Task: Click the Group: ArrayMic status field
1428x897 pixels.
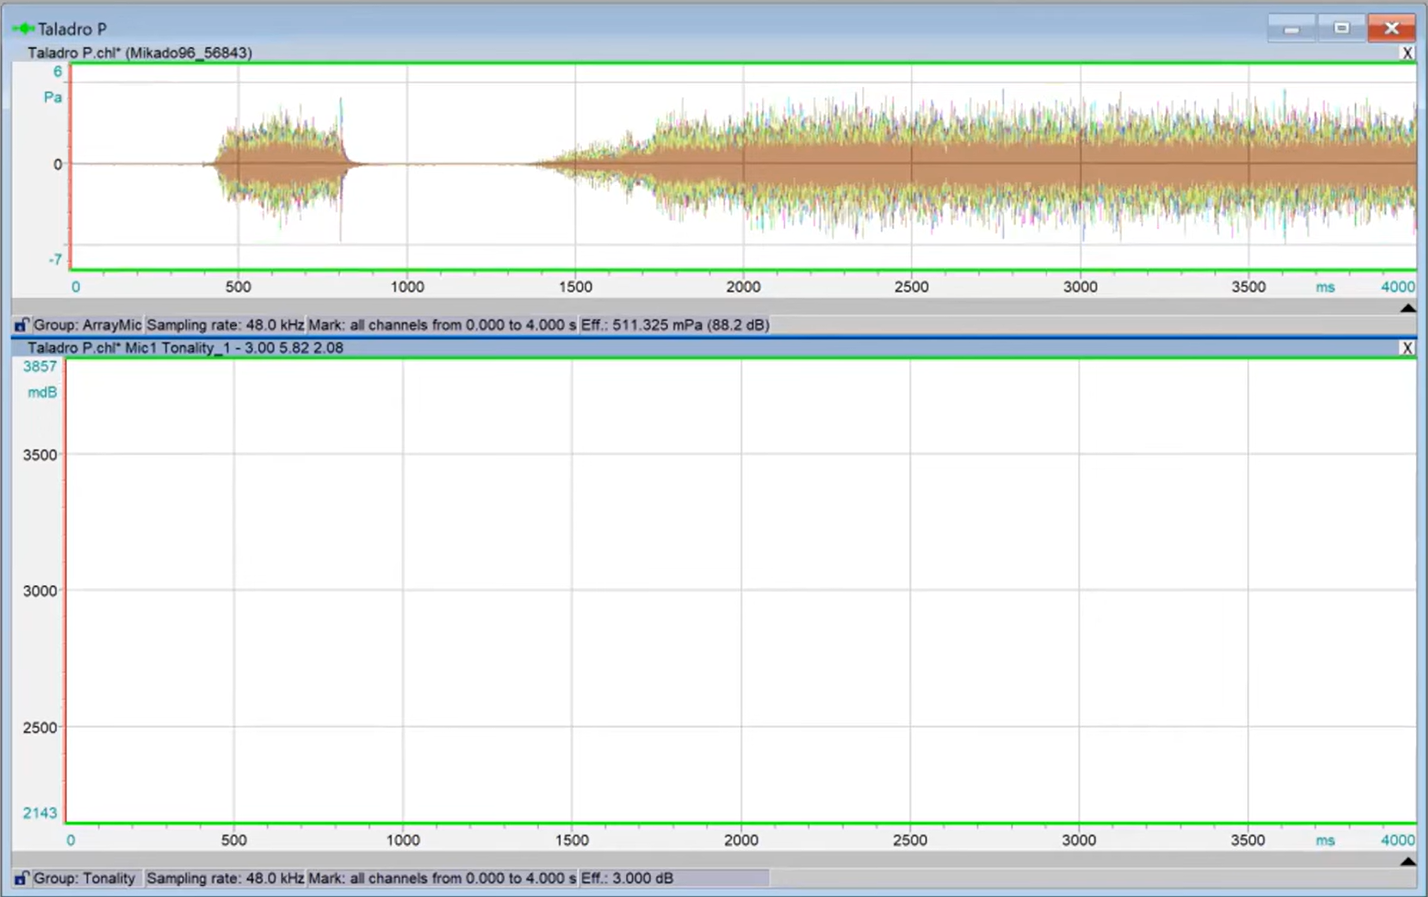Action: [87, 325]
